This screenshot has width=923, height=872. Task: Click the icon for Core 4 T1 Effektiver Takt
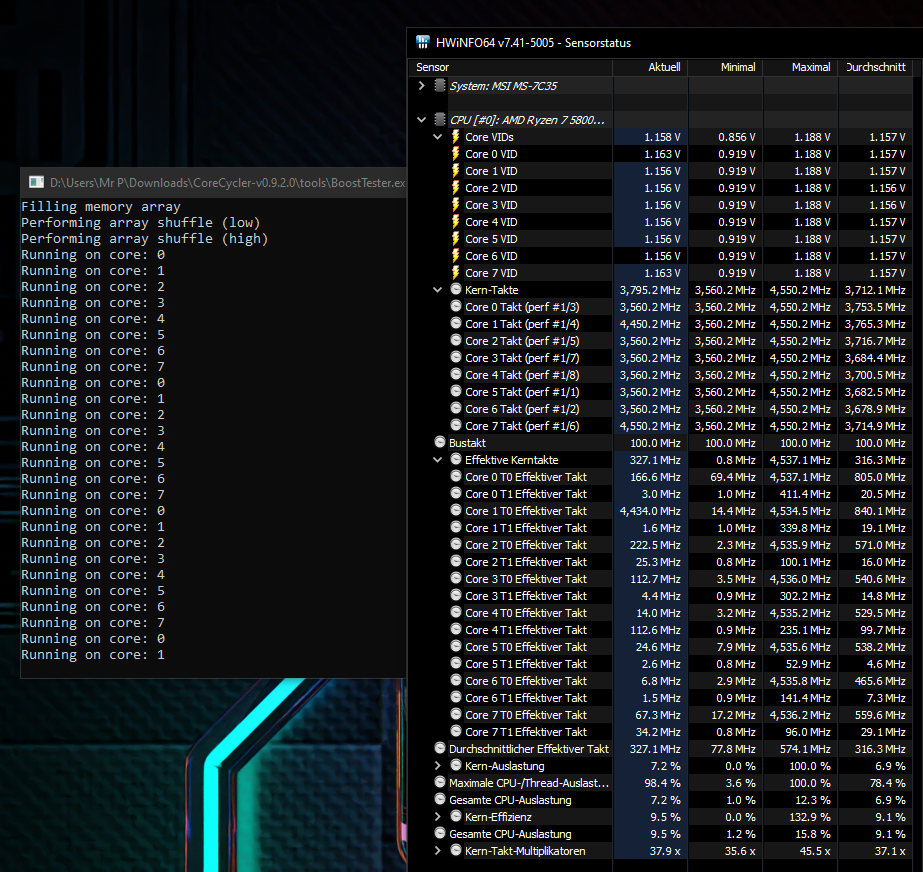[x=456, y=629]
